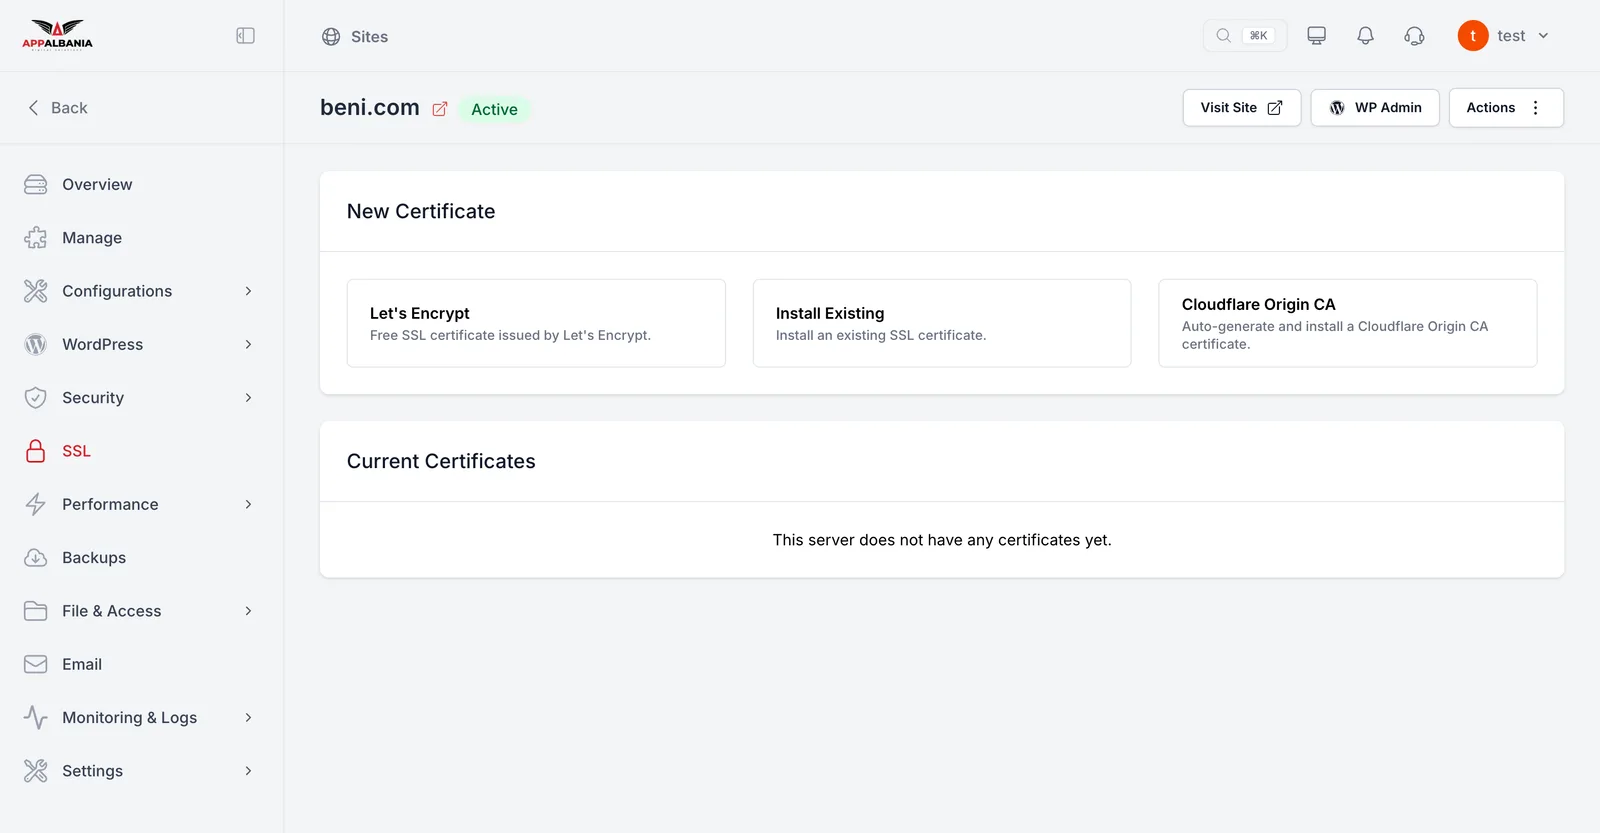
Task: Open the test user dropdown chevron
Action: pyautogui.click(x=1543, y=36)
